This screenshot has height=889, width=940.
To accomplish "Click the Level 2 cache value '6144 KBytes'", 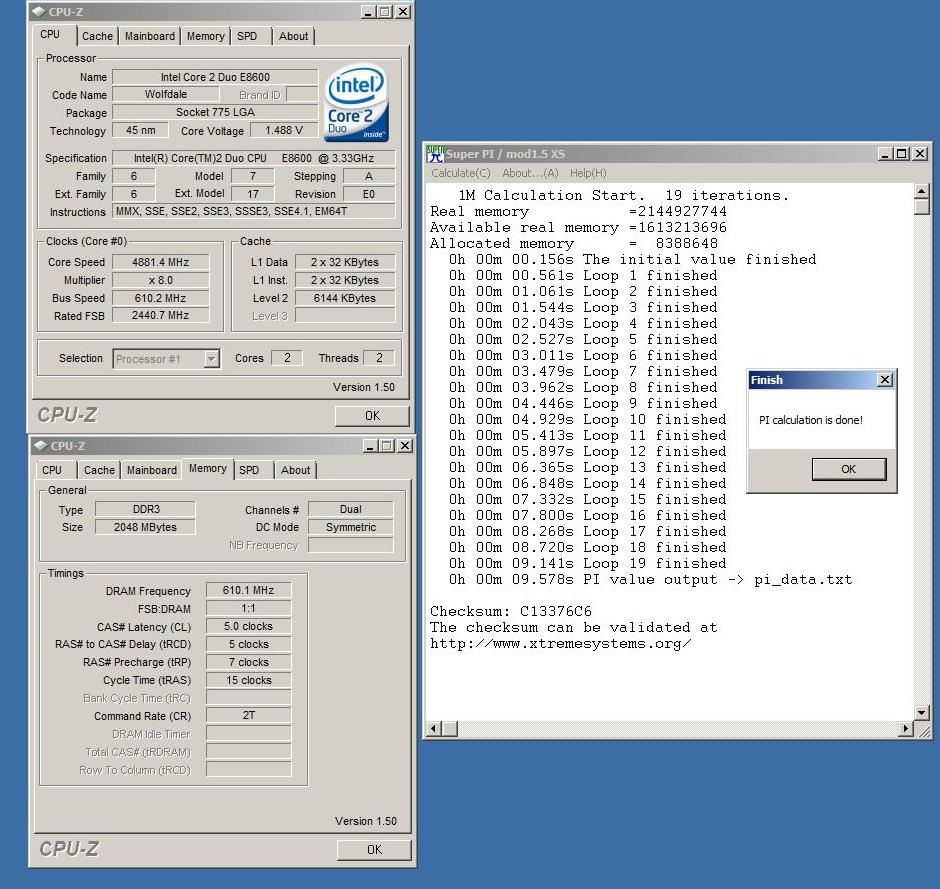I will pos(345,298).
